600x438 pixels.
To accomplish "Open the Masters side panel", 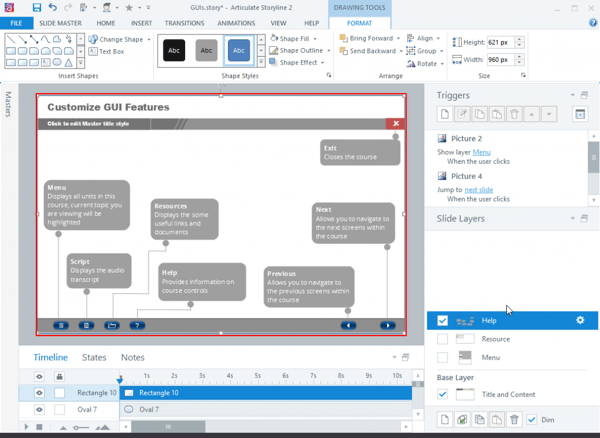I will point(8,104).
